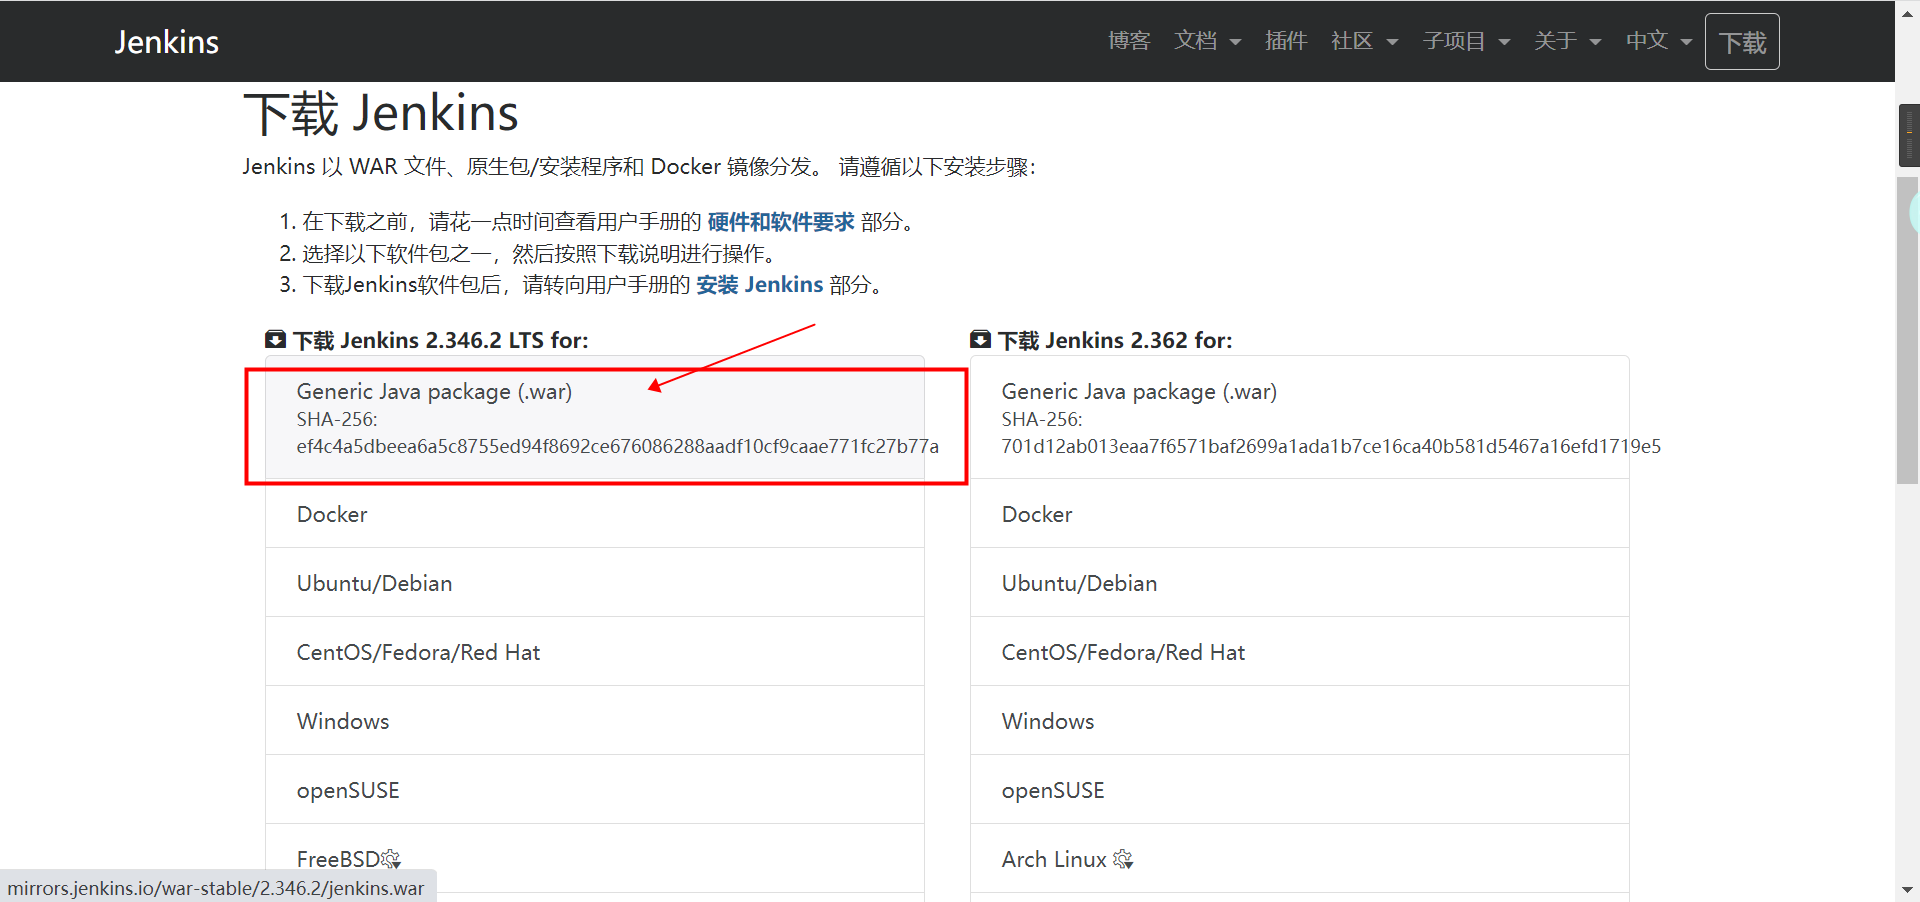This screenshot has width=1920, height=902.
Task: Open CentOS/Fedora/Red Hat LTS package
Action: point(595,652)
